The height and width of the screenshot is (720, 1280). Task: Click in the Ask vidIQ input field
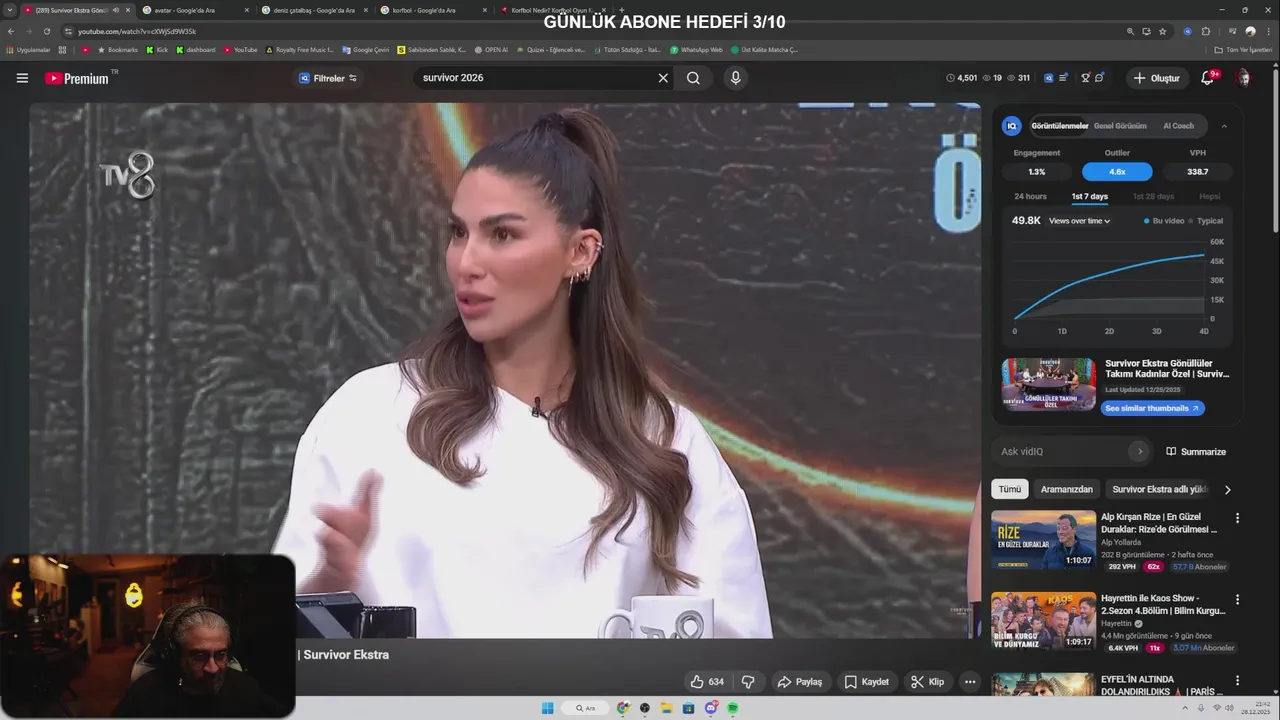[1061, 451]
